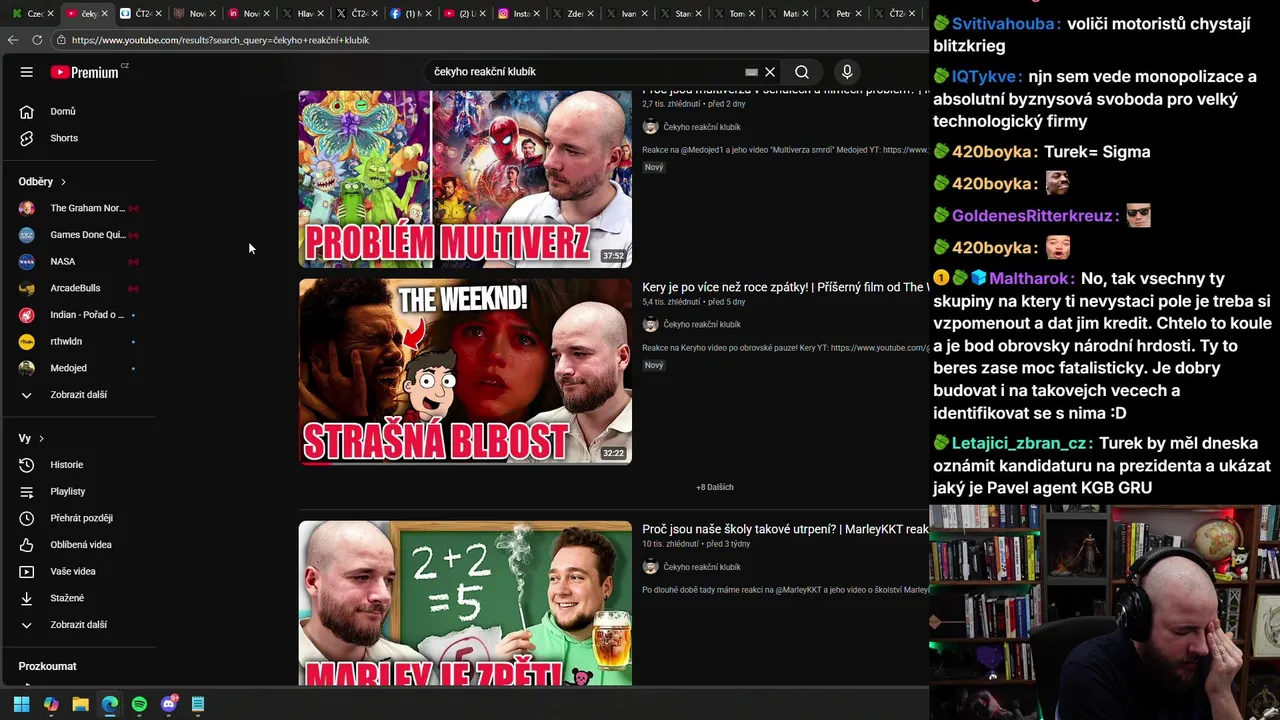1280x720 pixels.
Task: Go to Domů in the sidebar
Action: click(x=62, y=112)
